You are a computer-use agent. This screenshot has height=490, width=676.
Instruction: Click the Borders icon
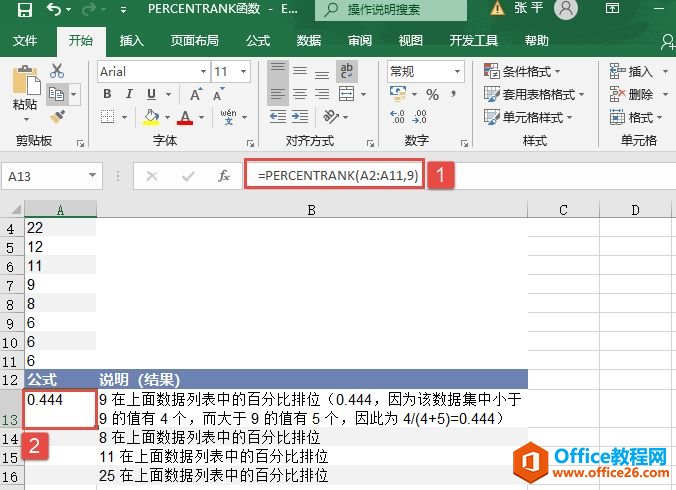(107, 116)
